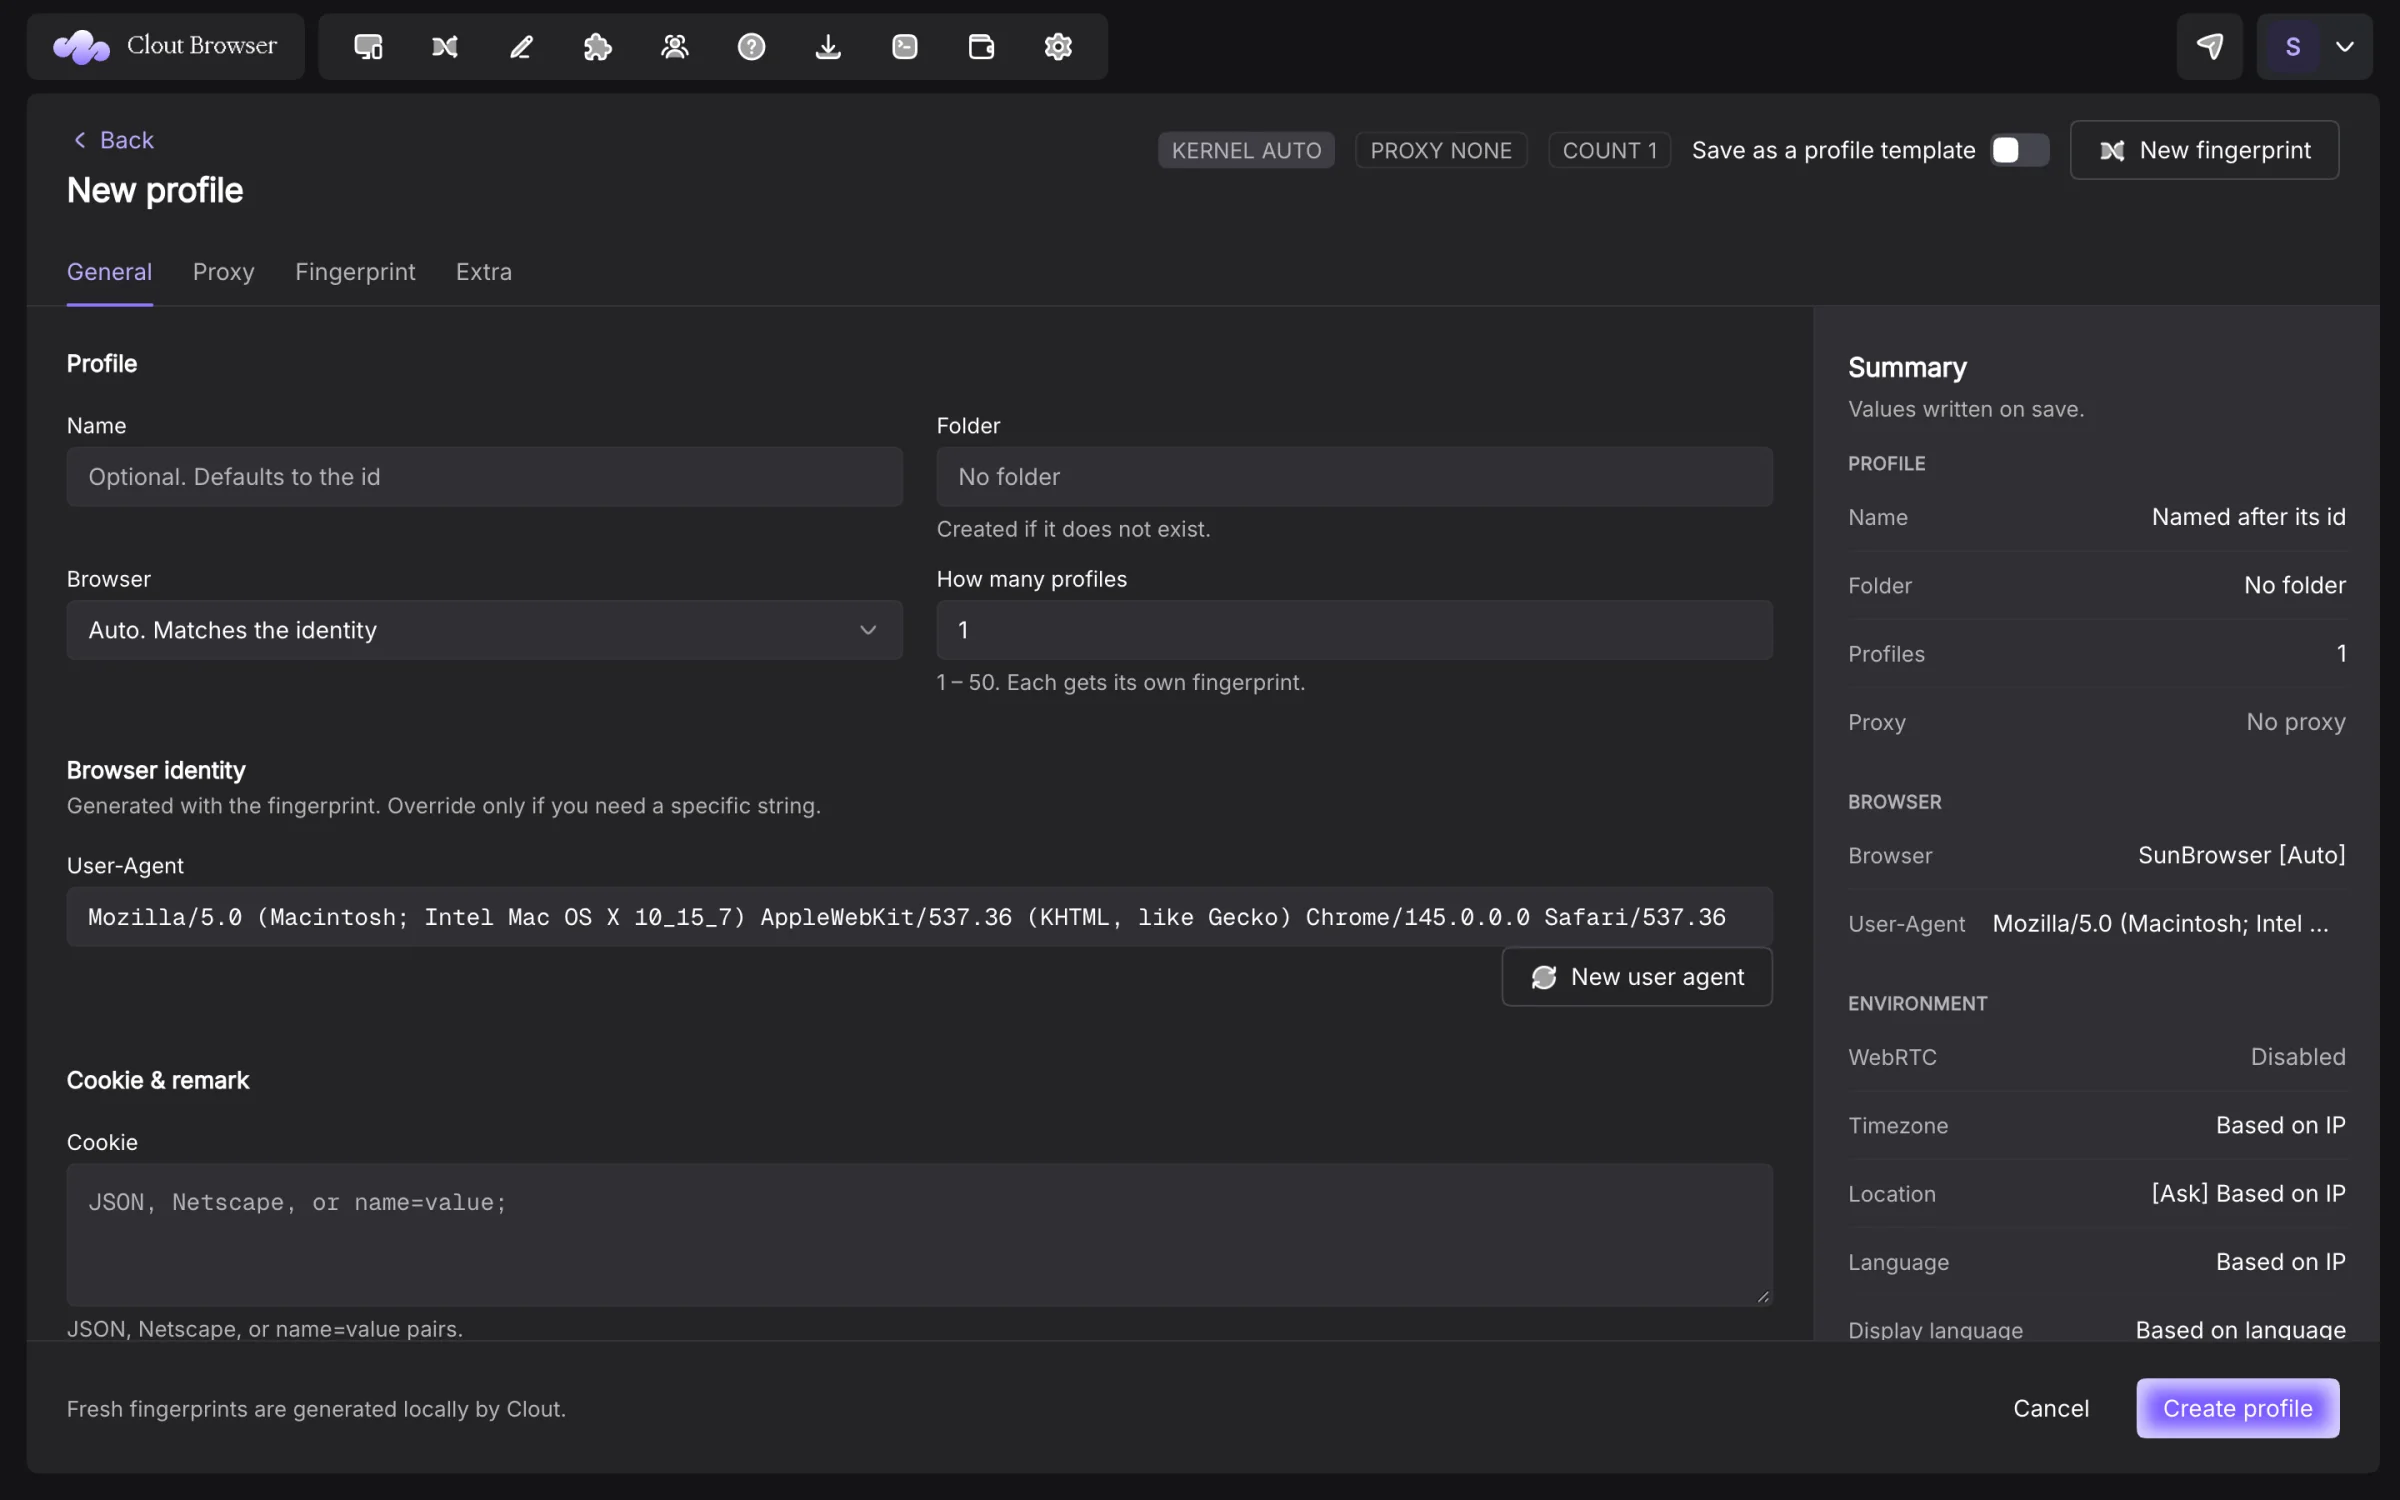Click the shuffle arrows icon in top toolbar
Screen dimensions: 2400x1500
(445, 46)
